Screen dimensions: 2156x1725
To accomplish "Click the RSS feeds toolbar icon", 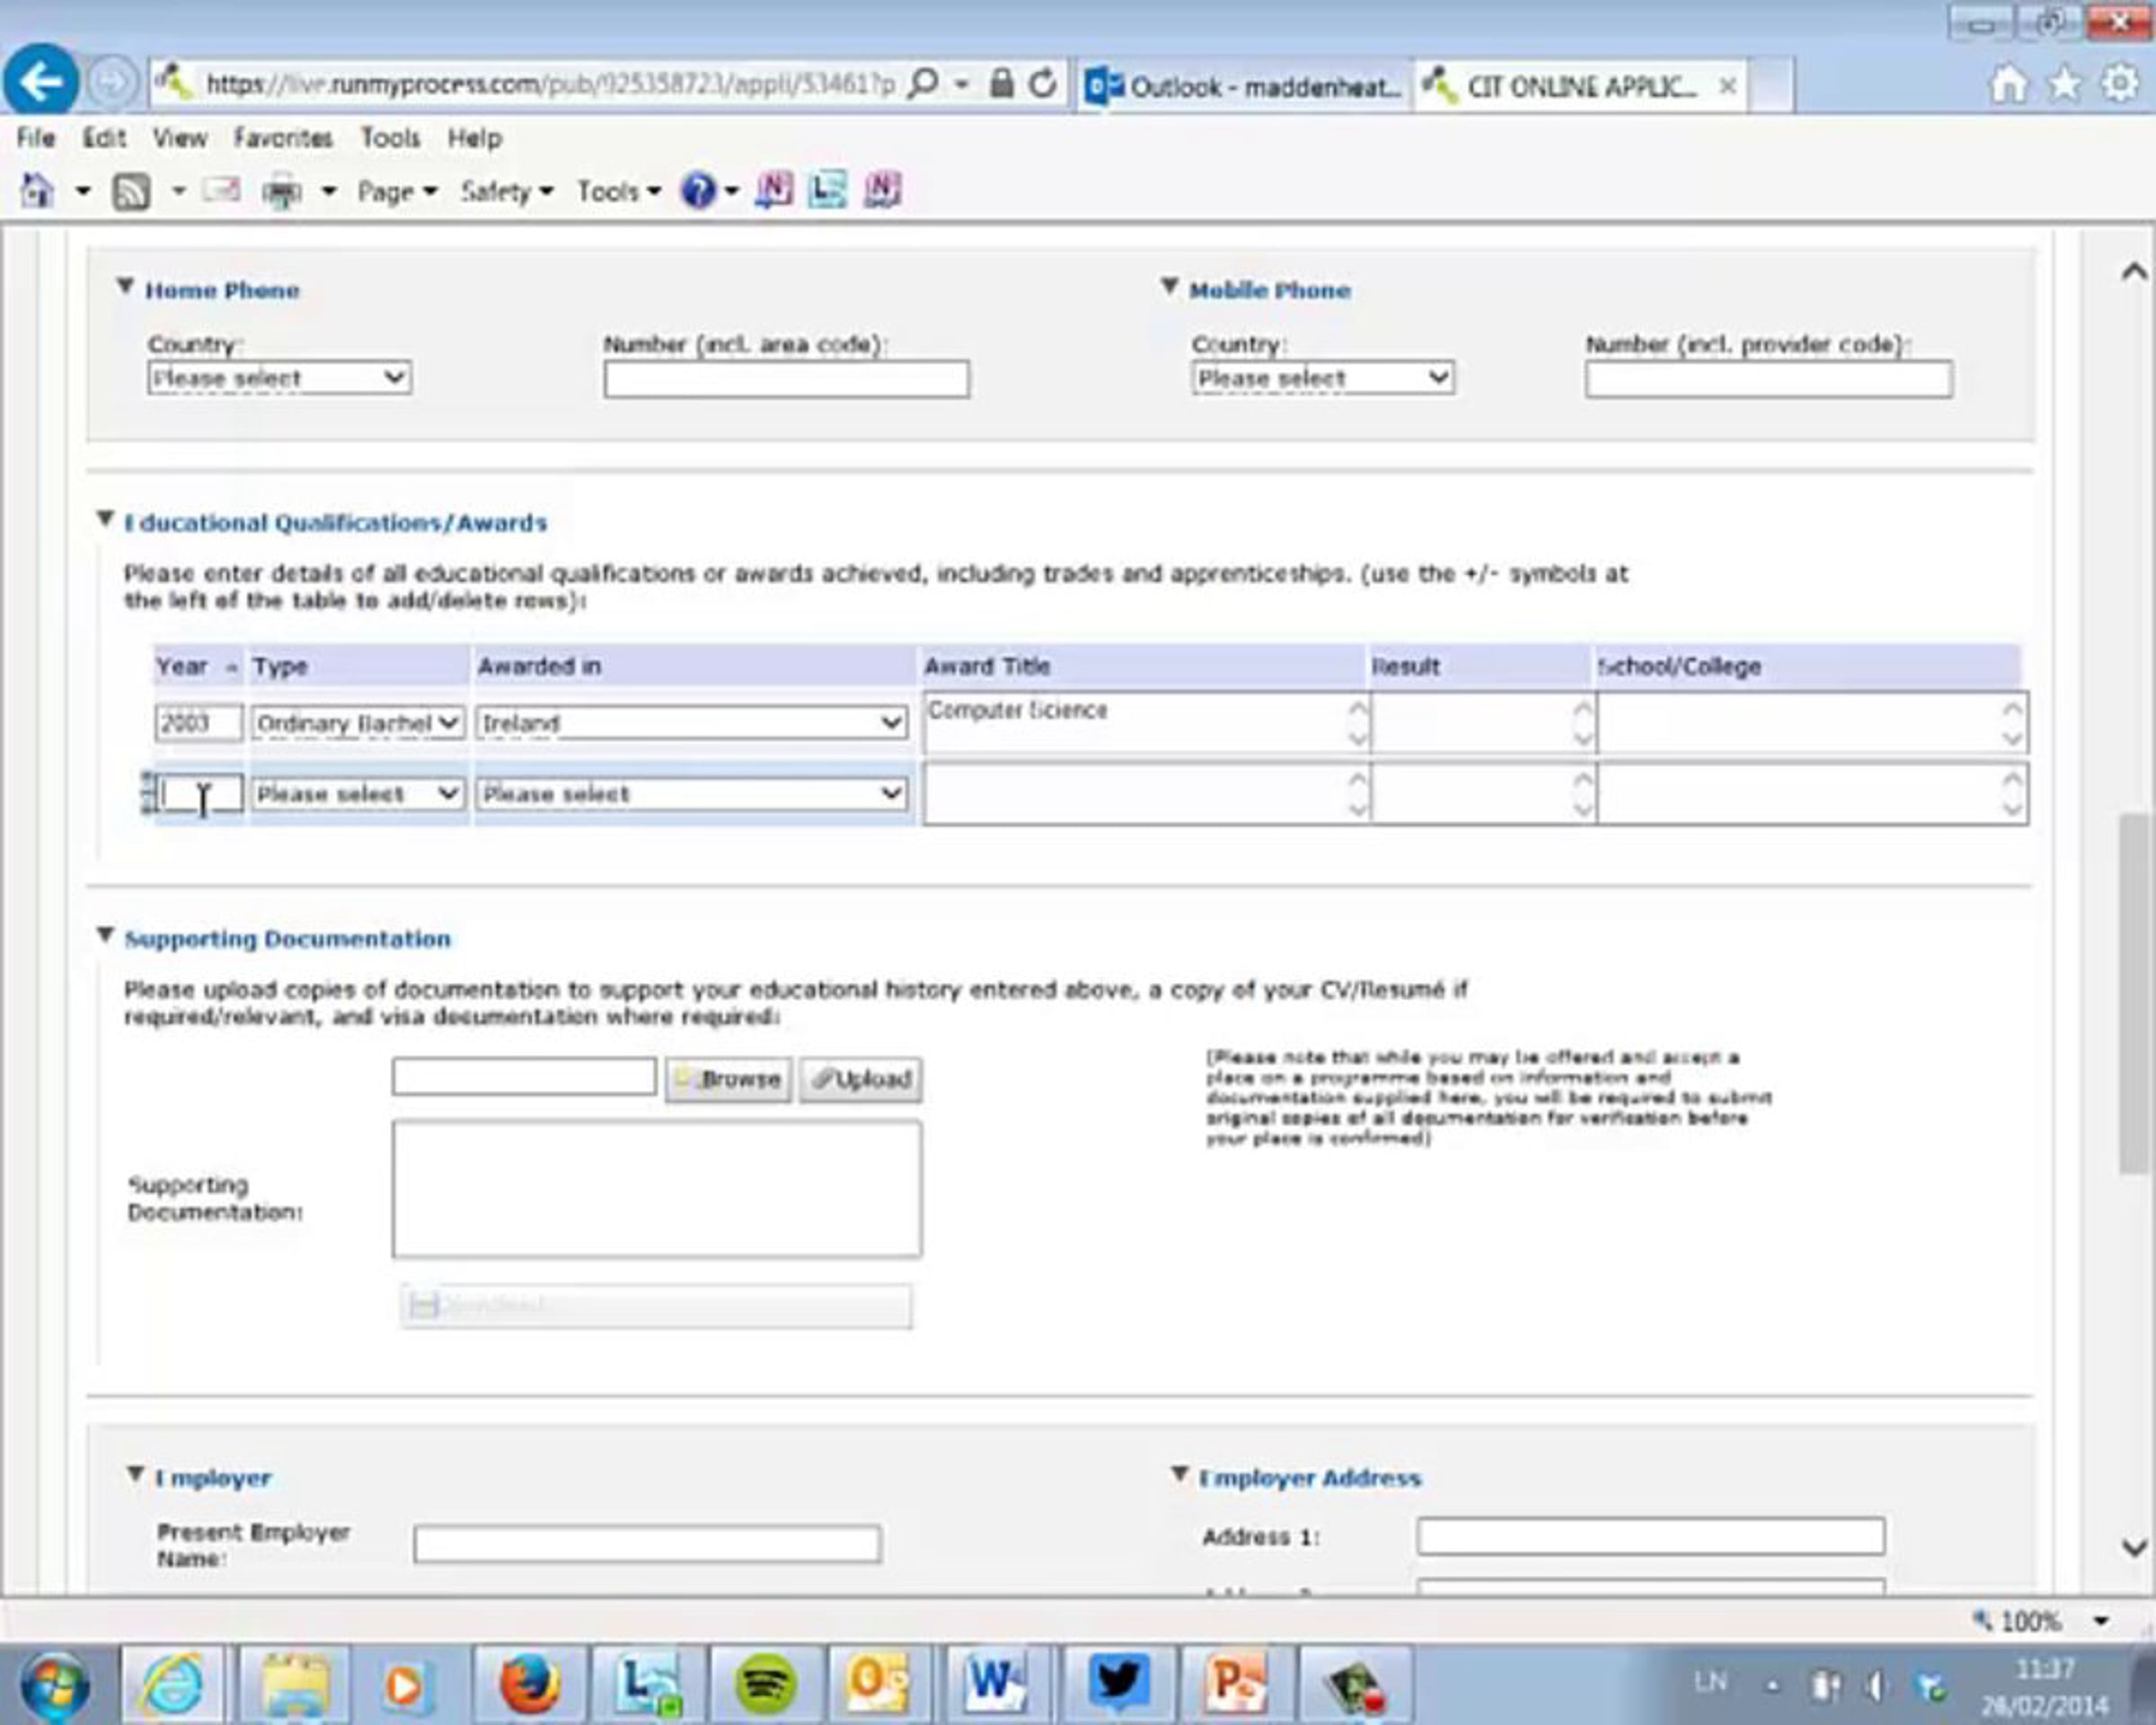I will [x=131, y=191].
